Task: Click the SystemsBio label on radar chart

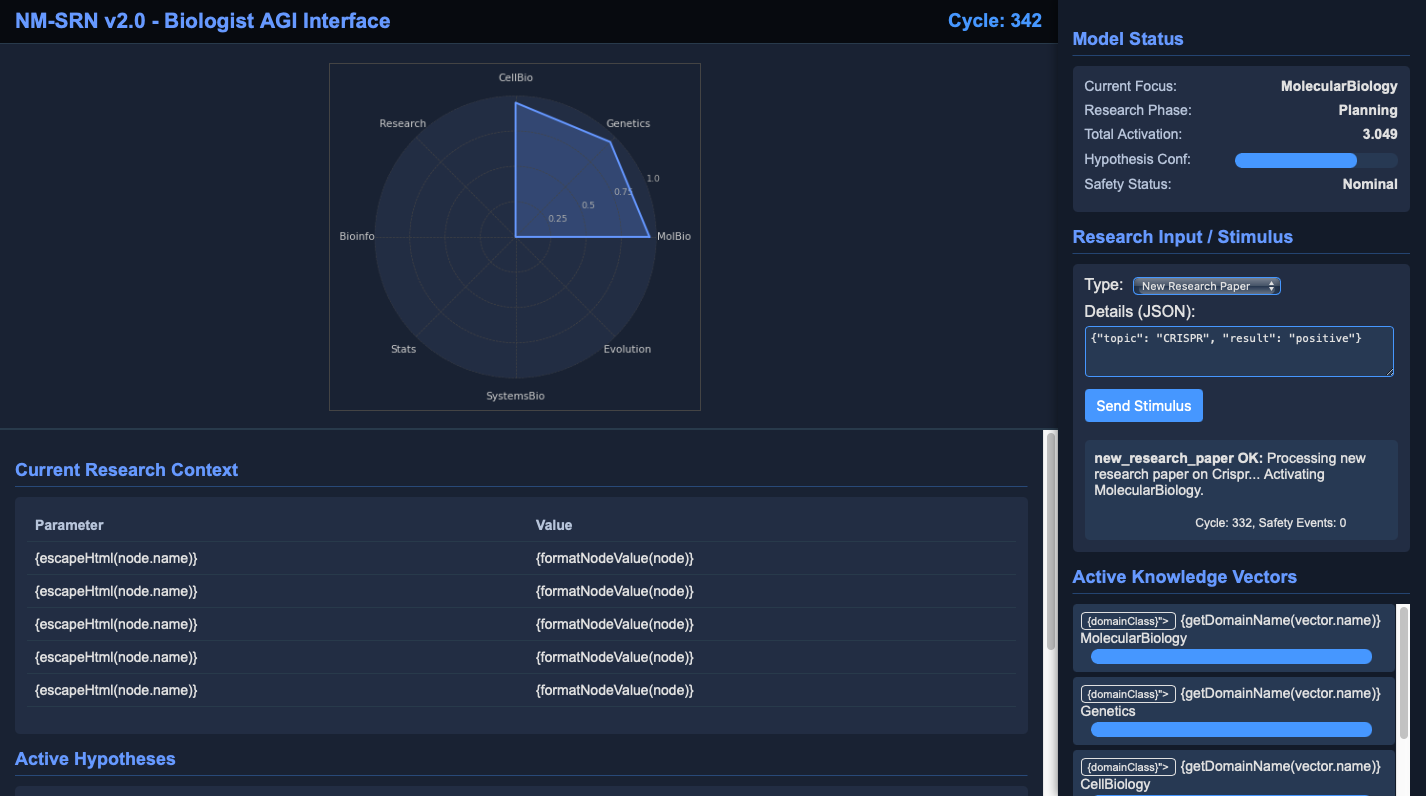Action: [x=515, y=396]
